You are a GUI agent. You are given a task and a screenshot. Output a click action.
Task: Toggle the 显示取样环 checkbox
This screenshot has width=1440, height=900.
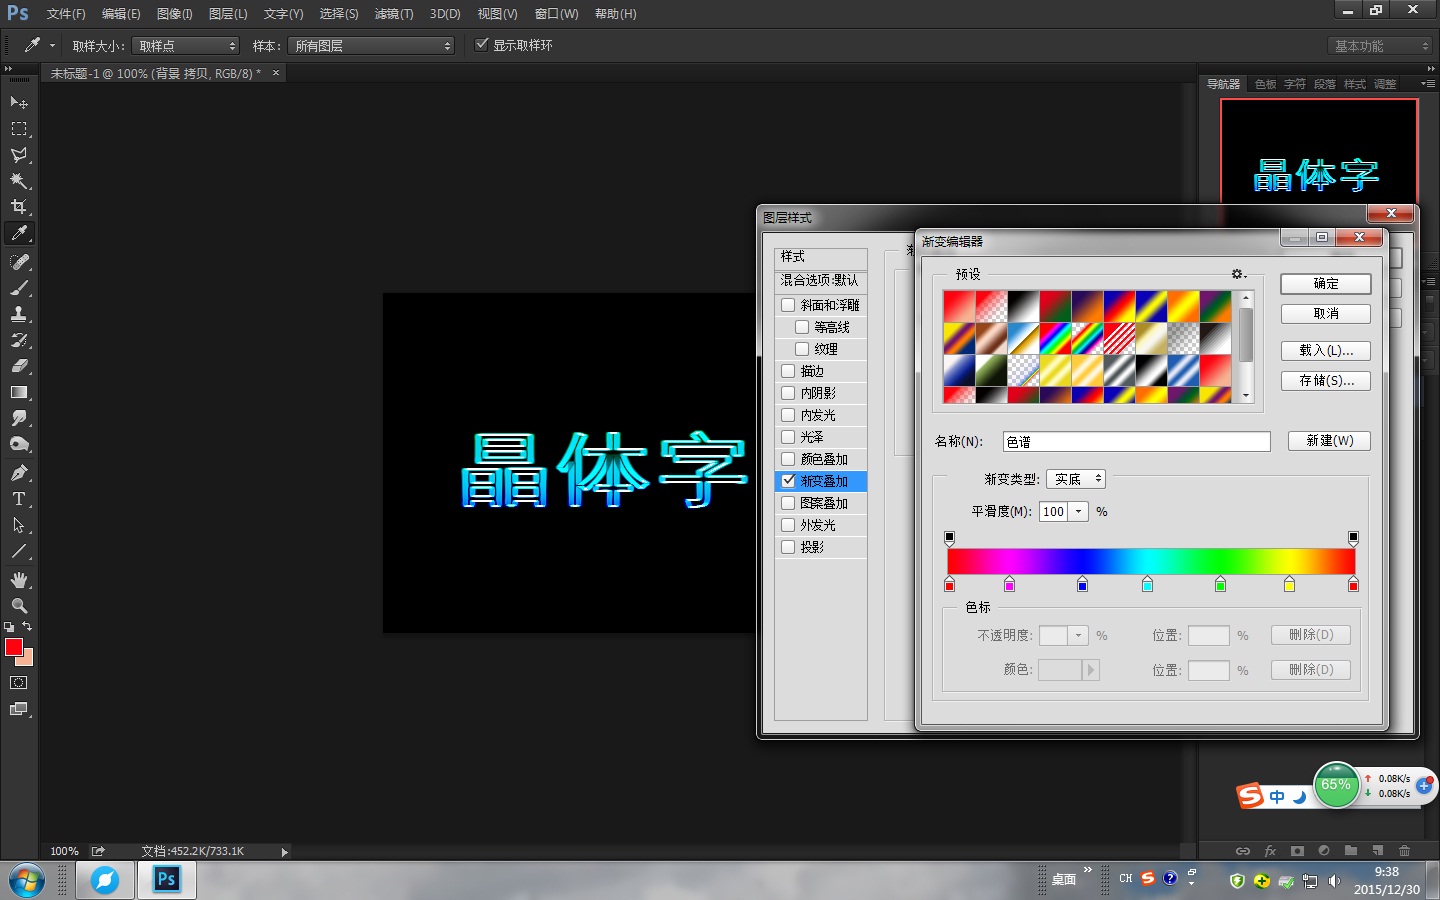click(x=482, y=45)
